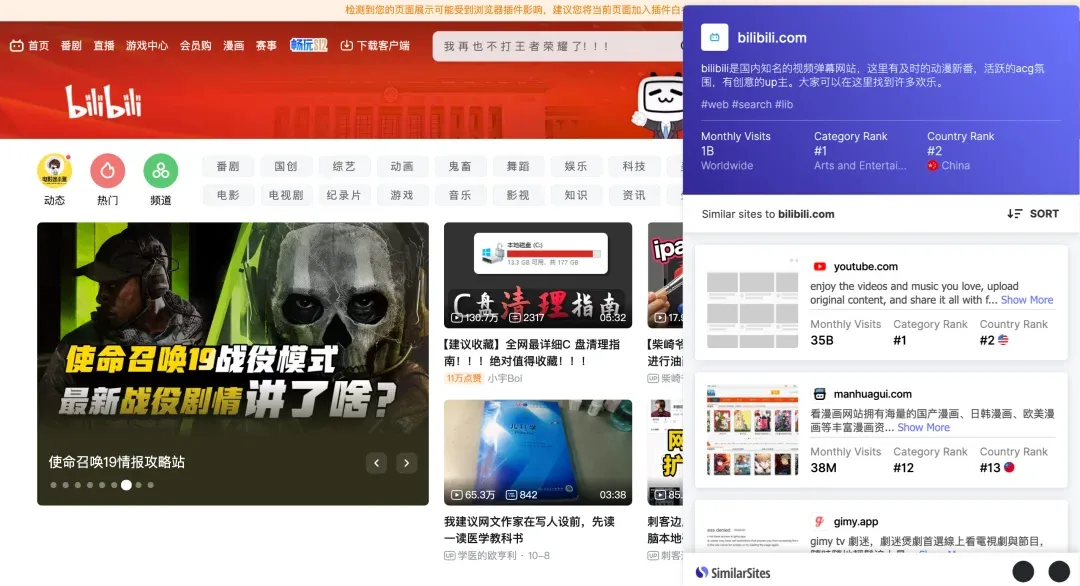
Task: Select the 科技 category tag
Action: pyautogui.click(x=634, y=167)
